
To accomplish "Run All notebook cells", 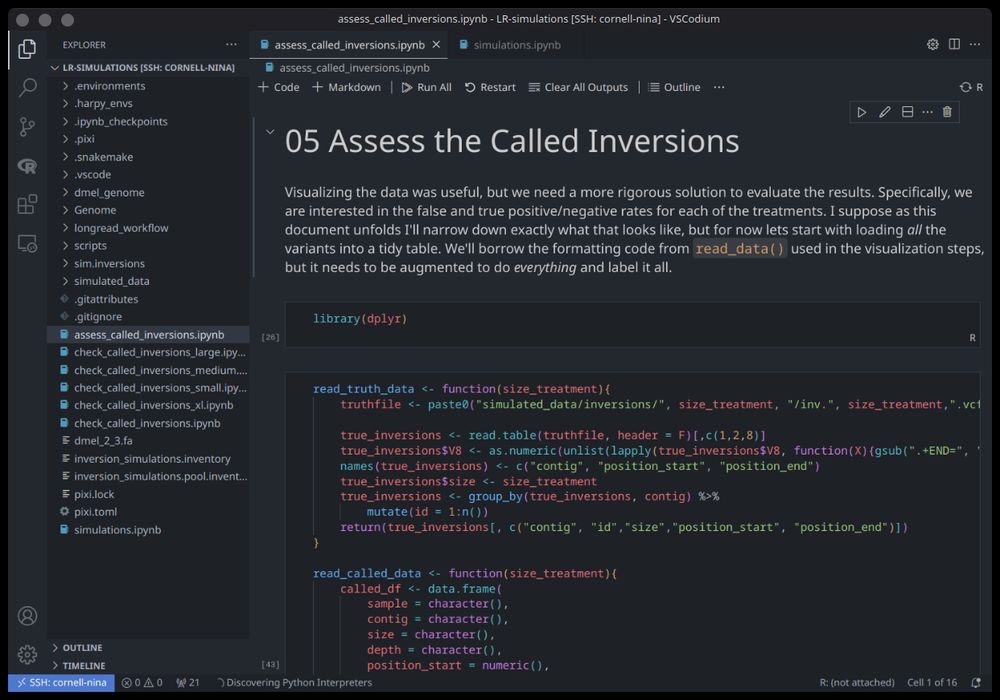I will pyautogui.click(x=426, y=87).
